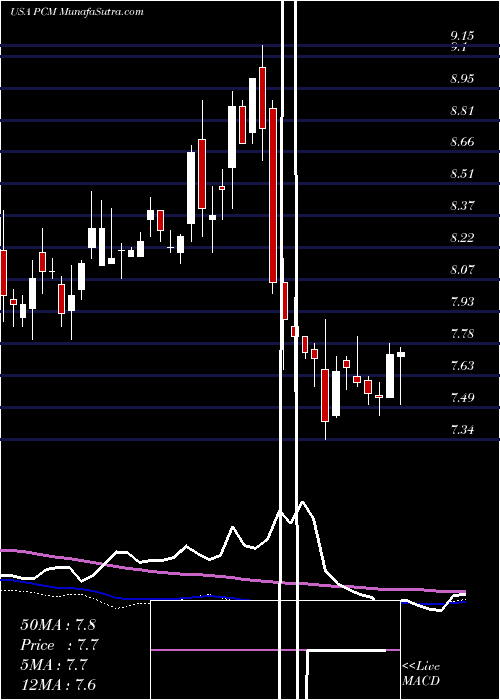The width and height of the screenshot is (500, 700).
Task: Click the red candle at the chart's peak
Action: coord(262,98)
